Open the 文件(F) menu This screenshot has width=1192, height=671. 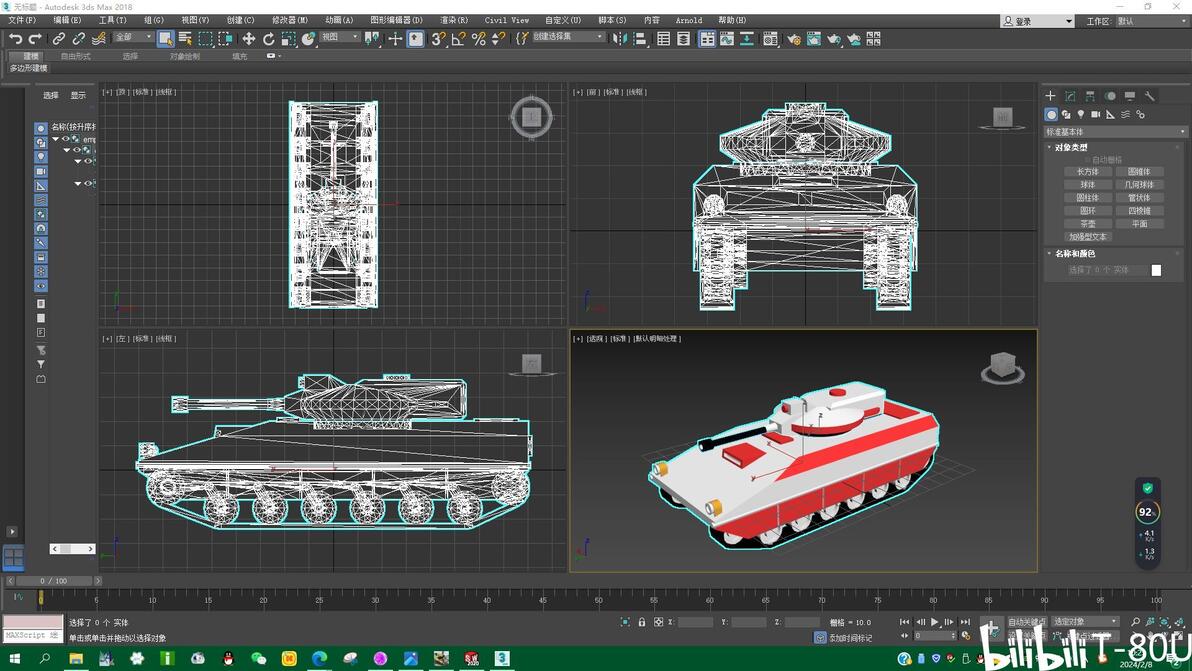[22, 21]
